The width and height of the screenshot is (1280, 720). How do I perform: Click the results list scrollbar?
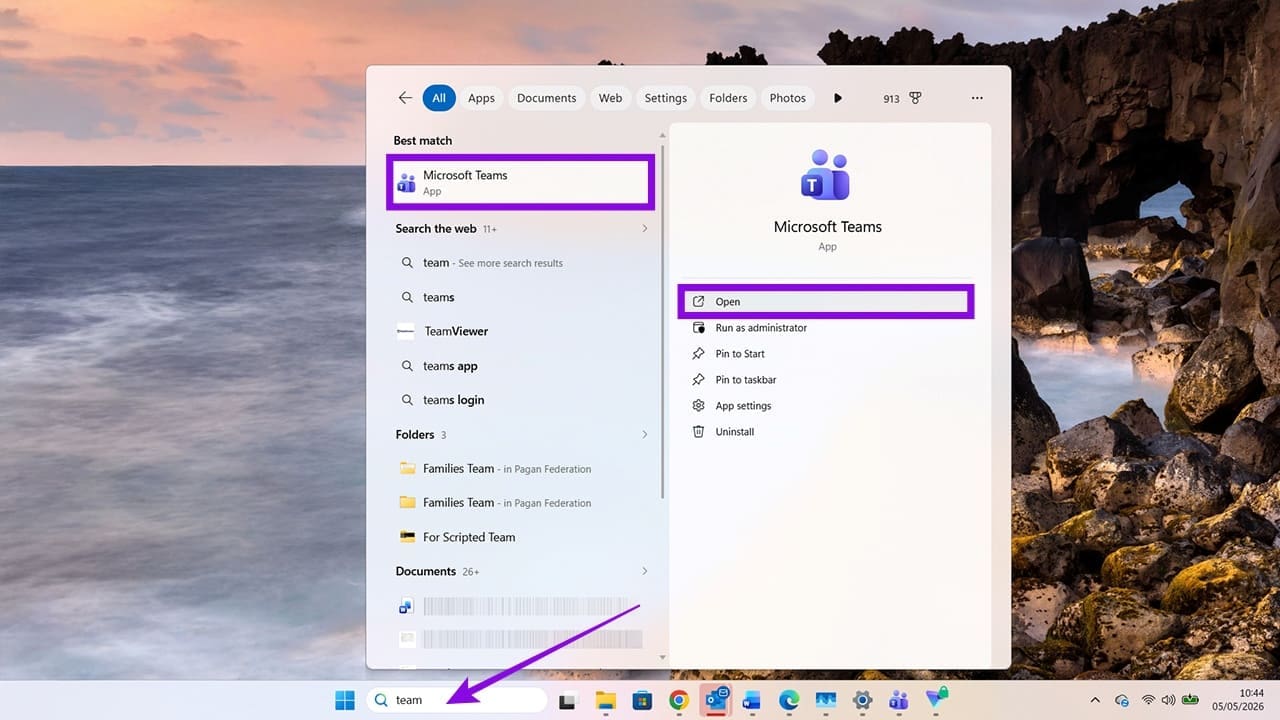coord(661,320)
